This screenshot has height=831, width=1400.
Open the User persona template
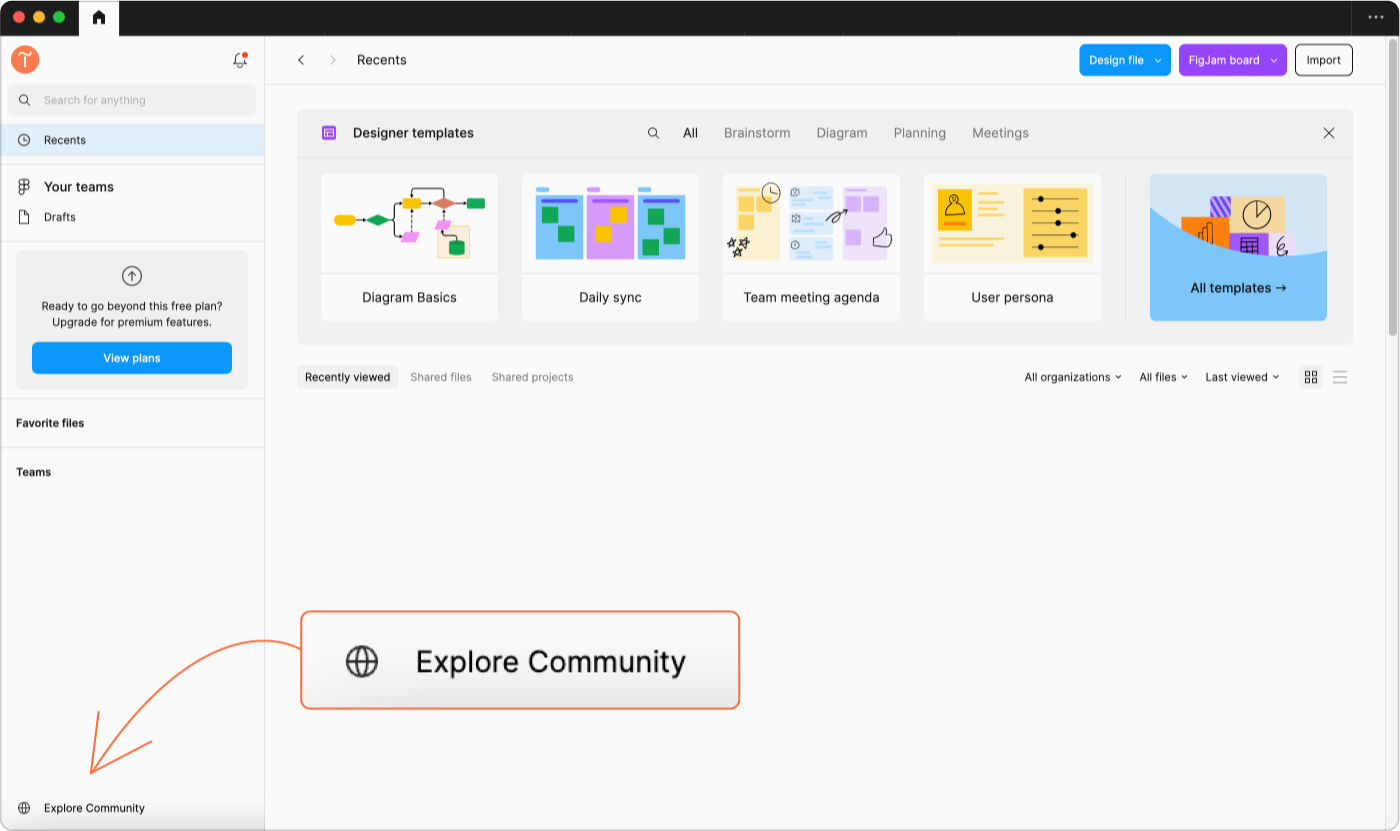pos(1012,247)
